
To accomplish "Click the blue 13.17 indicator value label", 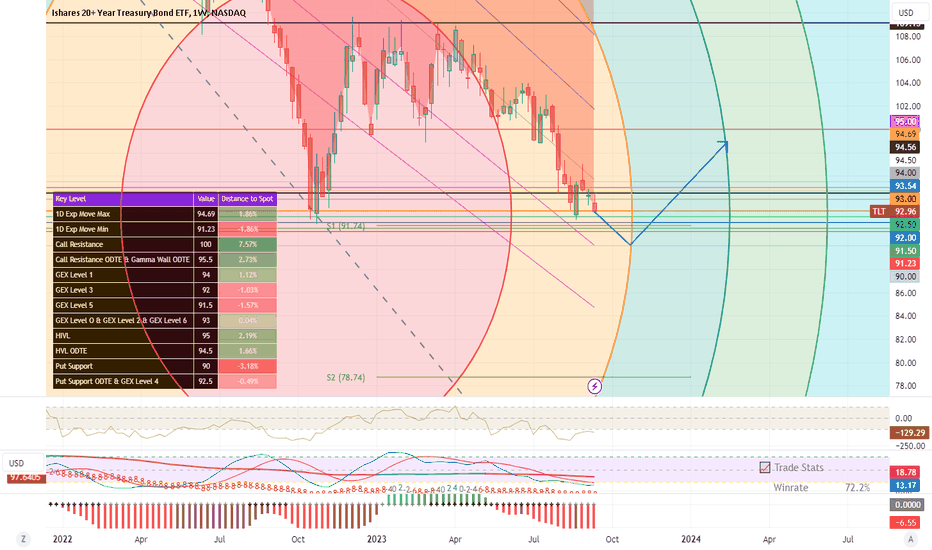I will point(905,485).
